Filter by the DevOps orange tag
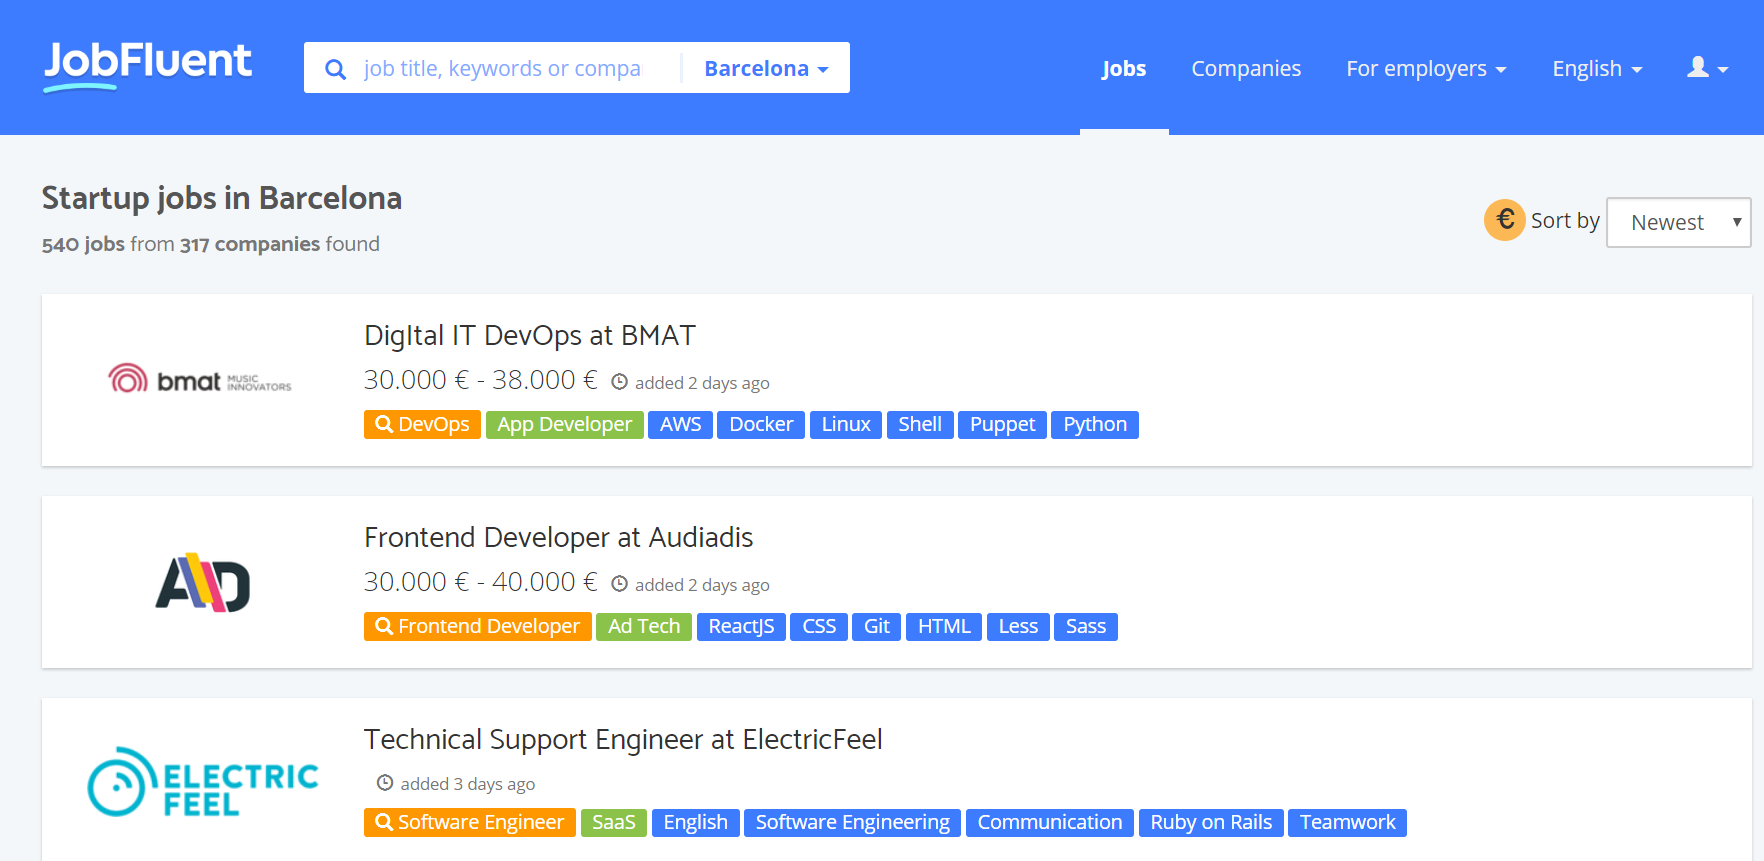 pos(423,425)
